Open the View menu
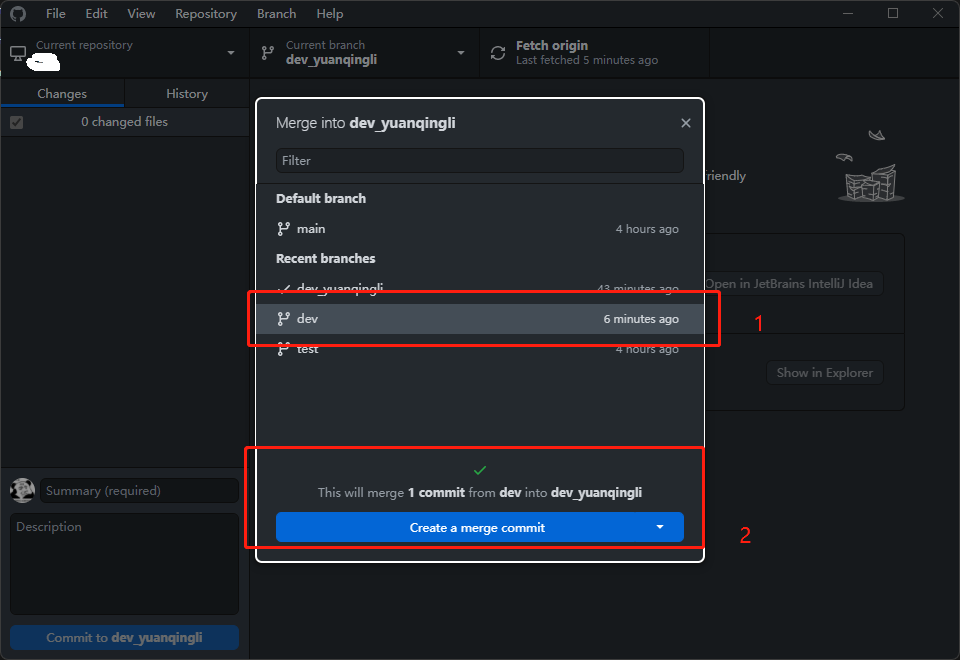This screenshot has height=660, width=960. 141,13
